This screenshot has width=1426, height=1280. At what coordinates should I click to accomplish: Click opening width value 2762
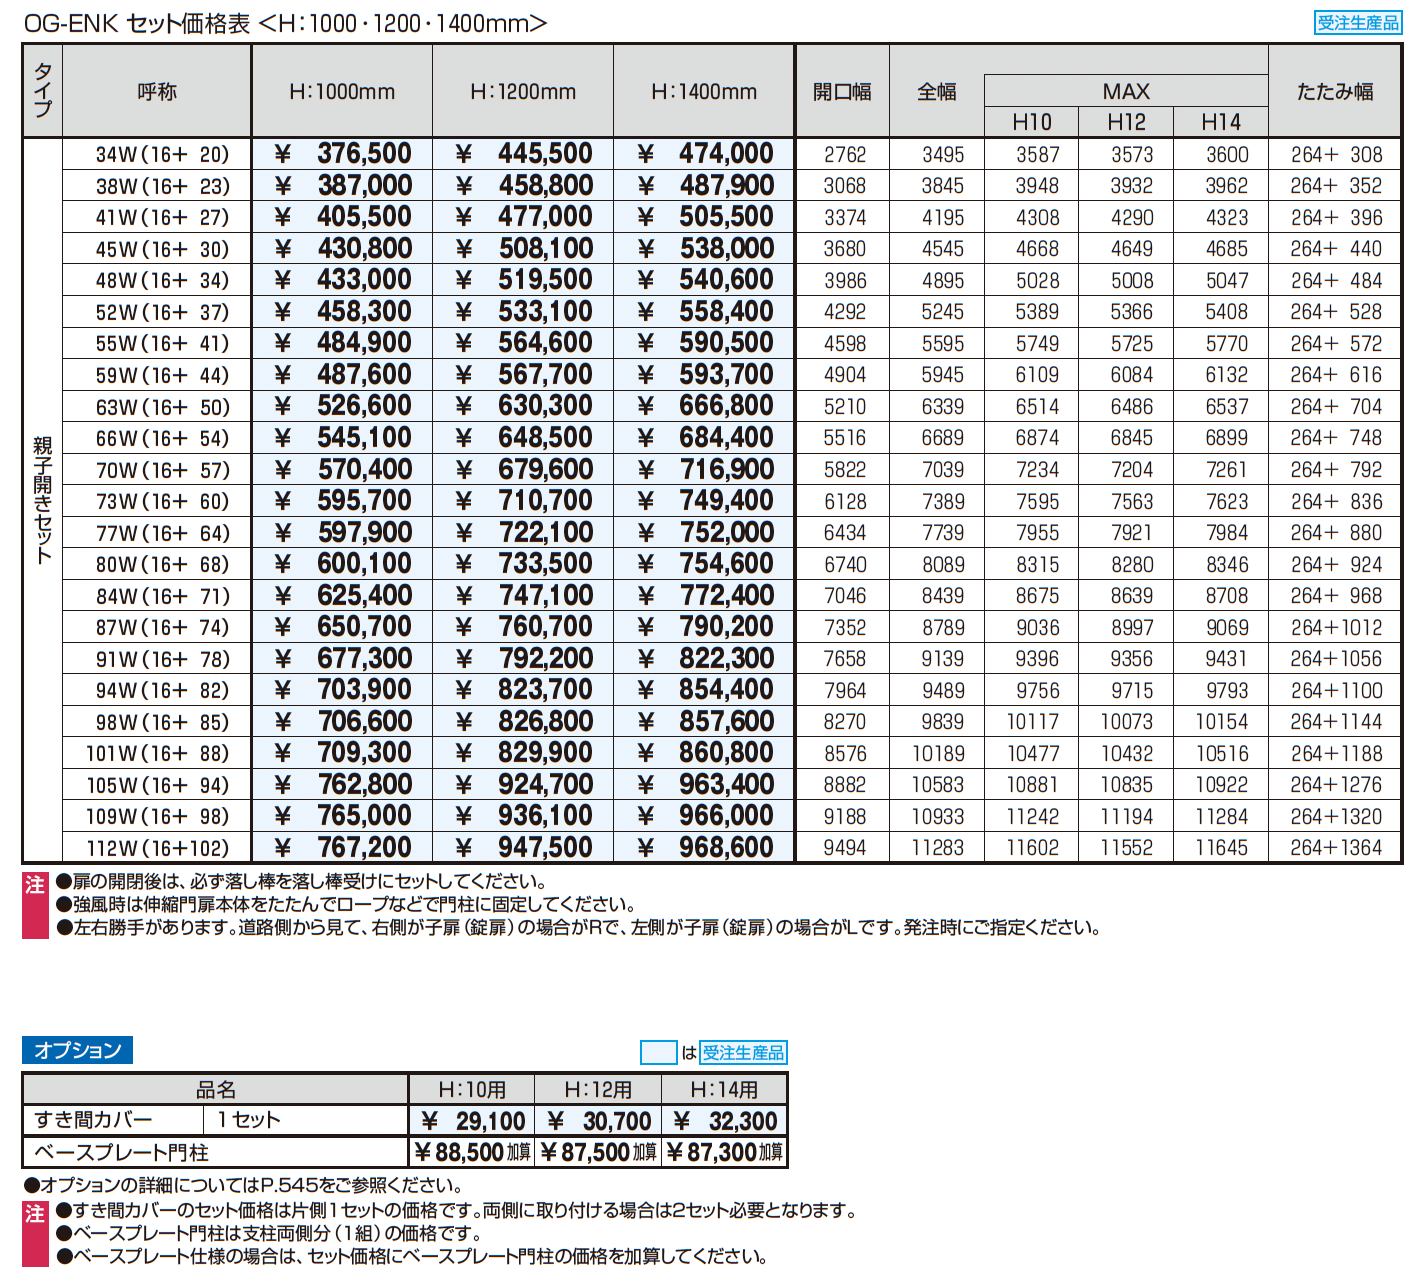point(844,155)
